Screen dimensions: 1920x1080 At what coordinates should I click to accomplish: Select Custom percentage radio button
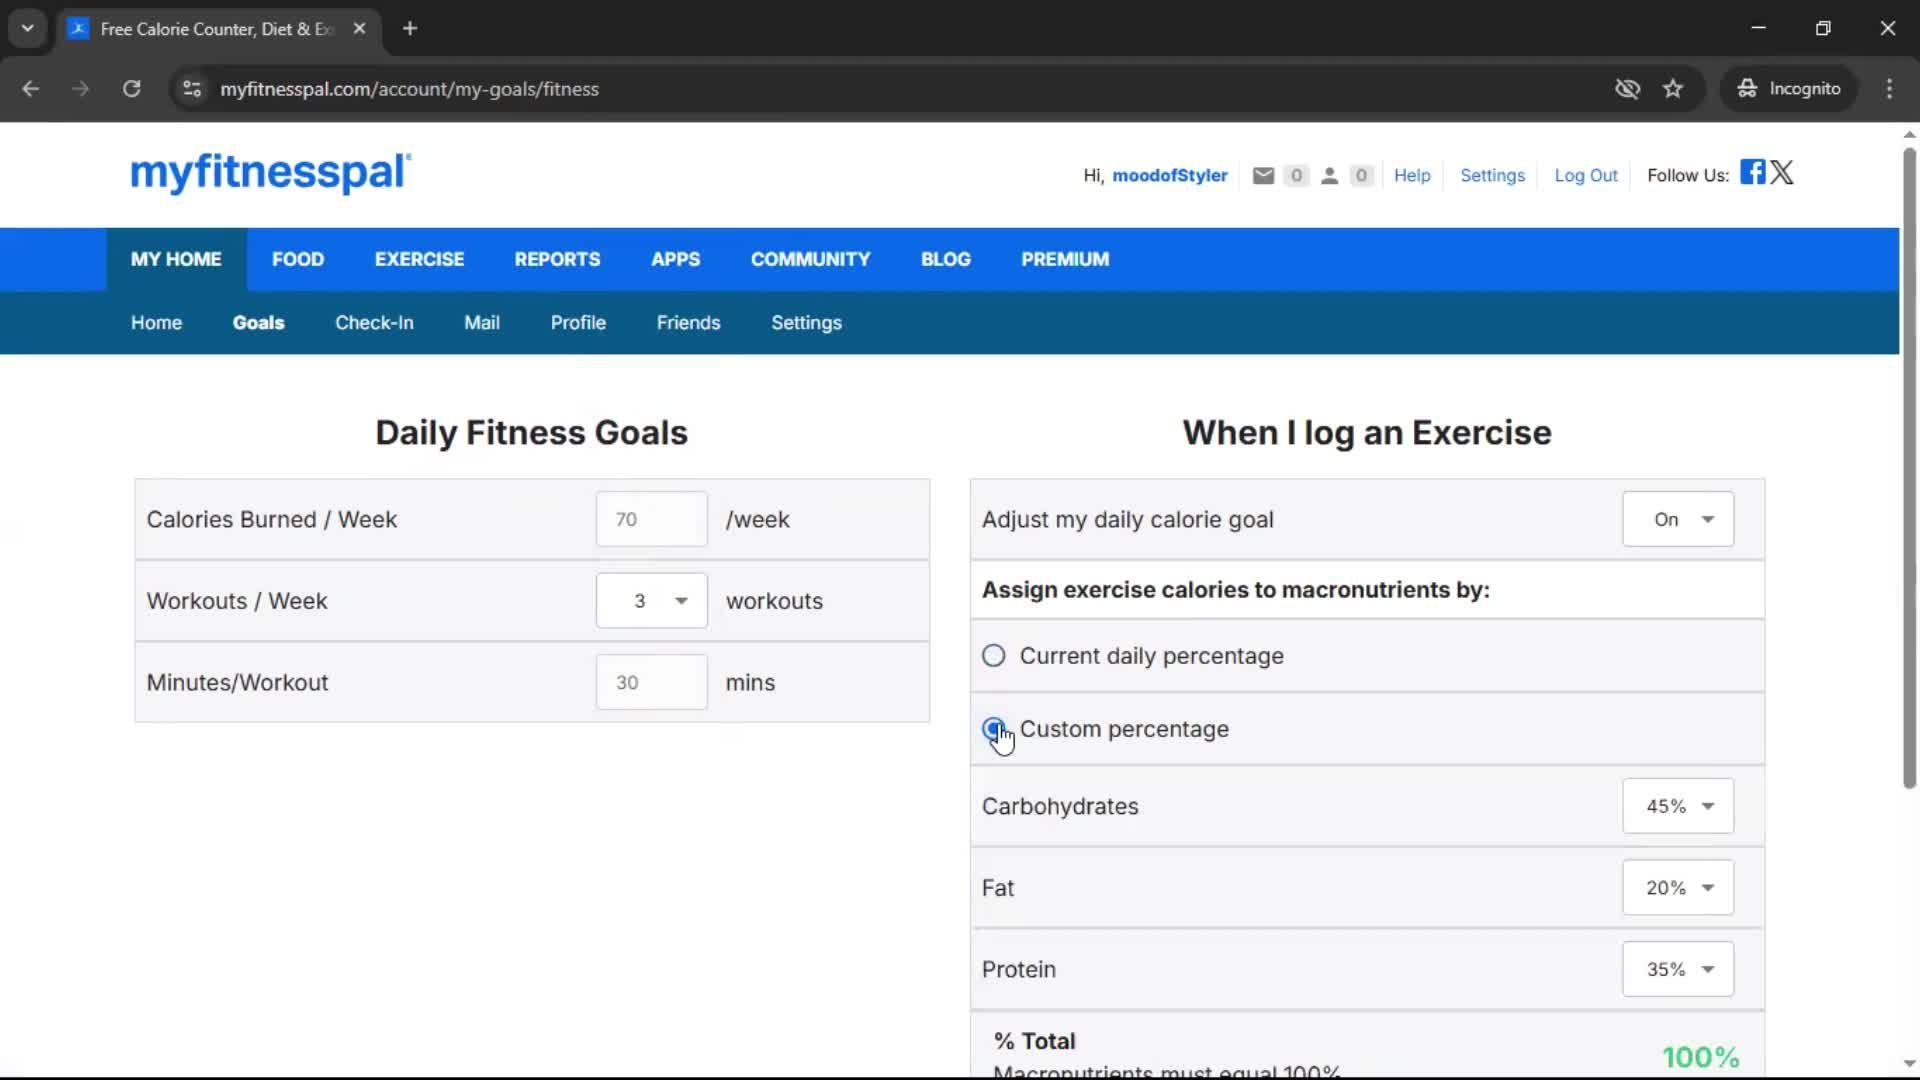pyautogui.click(x=993, y=729)
